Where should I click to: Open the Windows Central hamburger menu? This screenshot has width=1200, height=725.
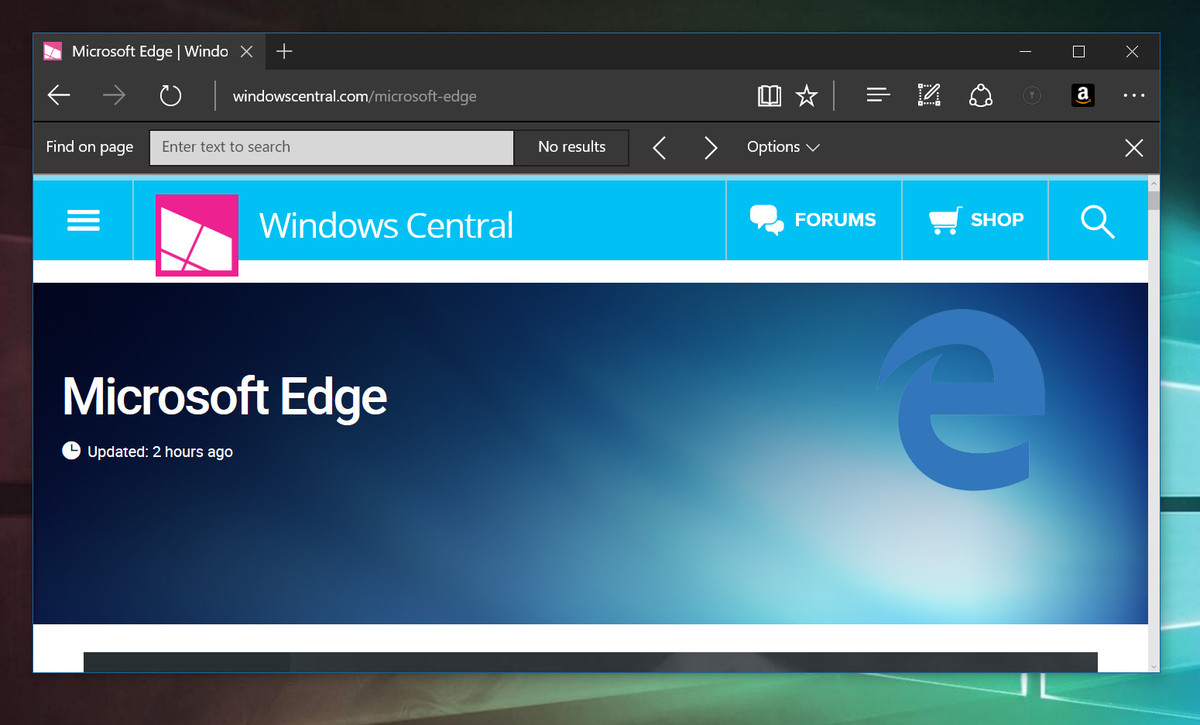83,220
